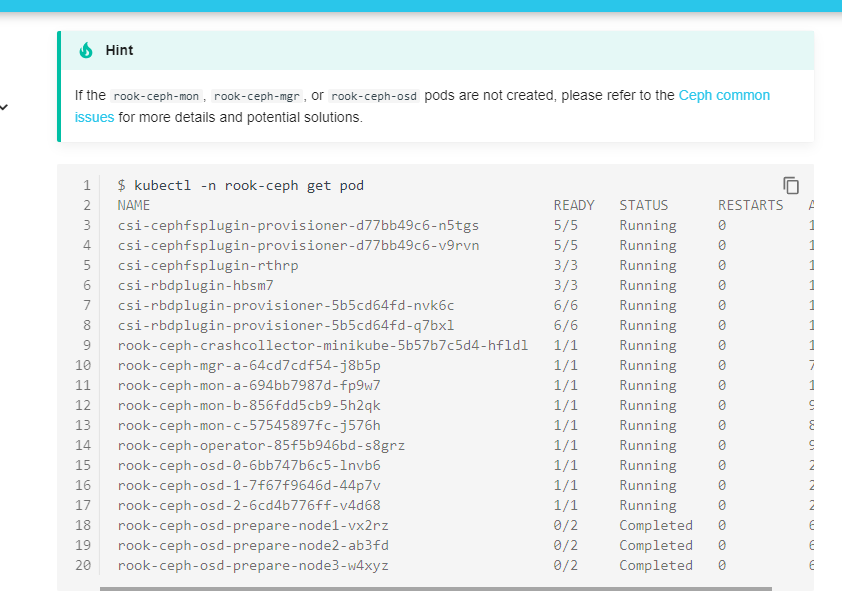
Task: Click the rook-ceph-mgr inline code
Action: pos(257,96)
